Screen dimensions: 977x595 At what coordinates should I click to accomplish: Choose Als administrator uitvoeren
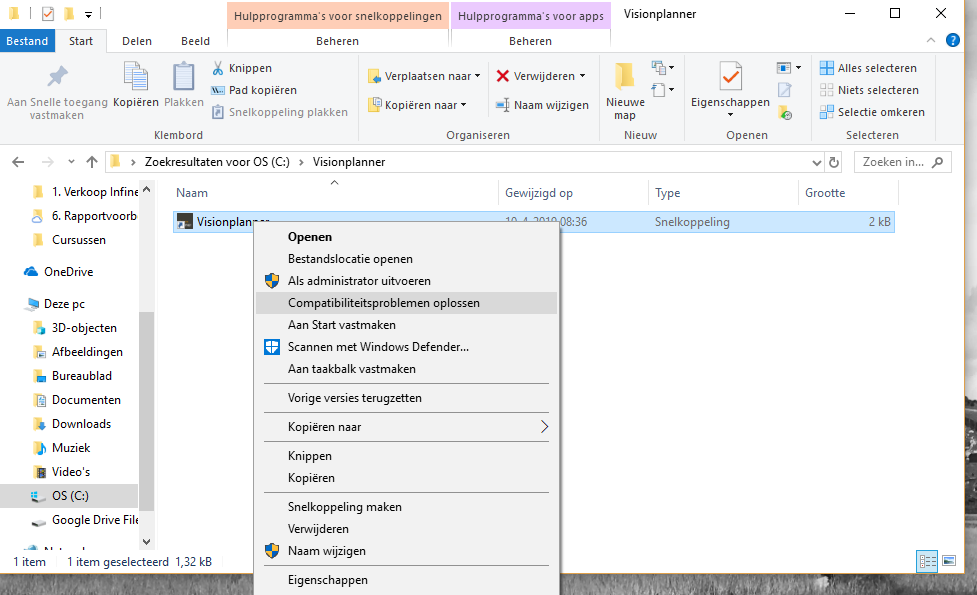406,281
